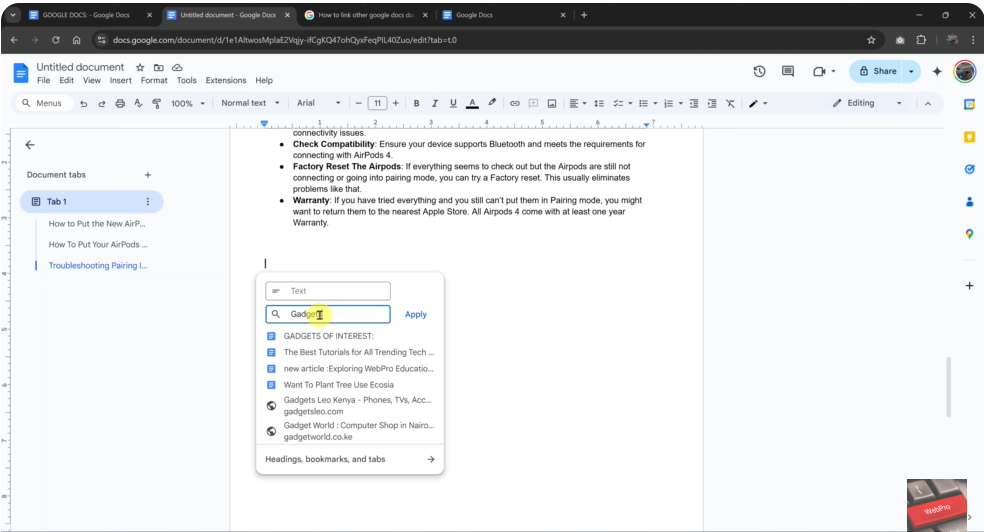Open the Normal text style dropdown

[250, 103]
